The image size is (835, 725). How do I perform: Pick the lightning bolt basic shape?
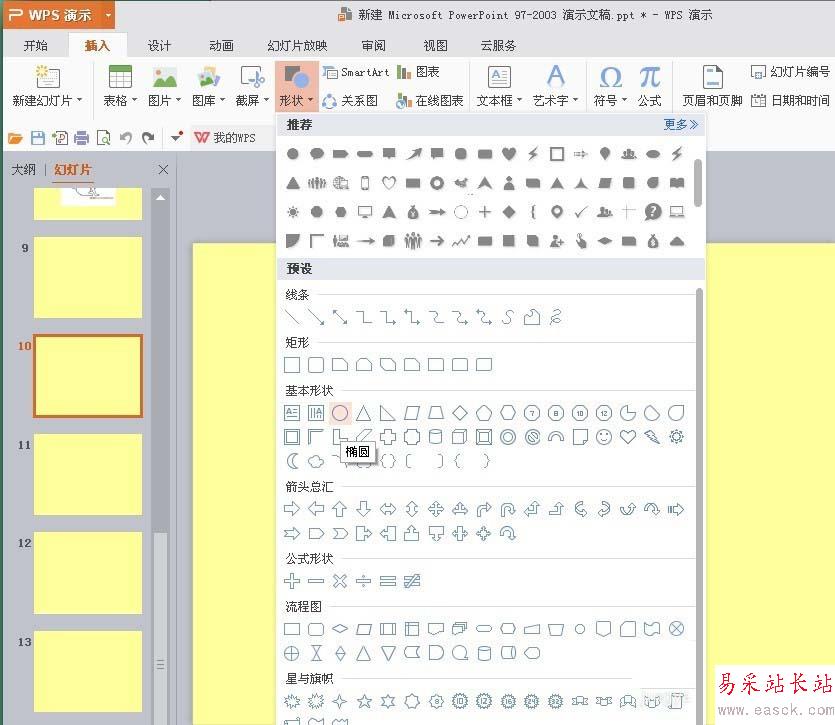tap(652, 437)
